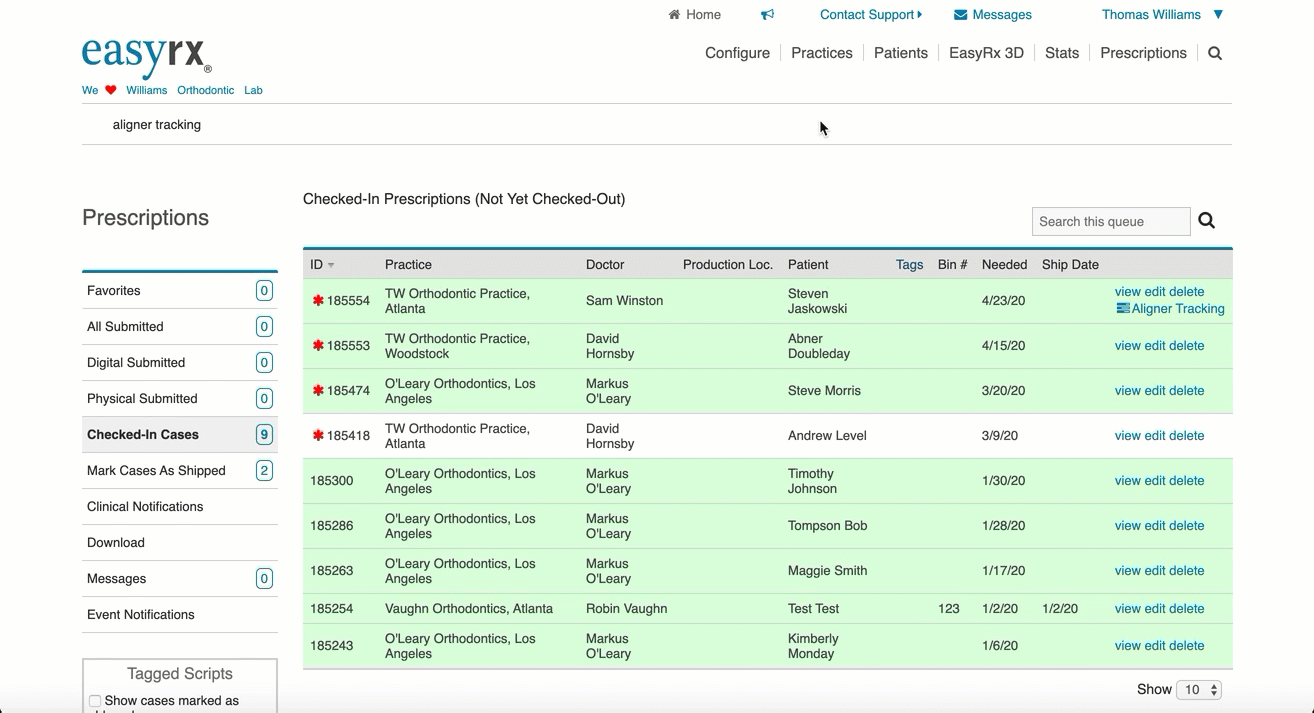Click edit for prescription 185474

point(1154,391)
